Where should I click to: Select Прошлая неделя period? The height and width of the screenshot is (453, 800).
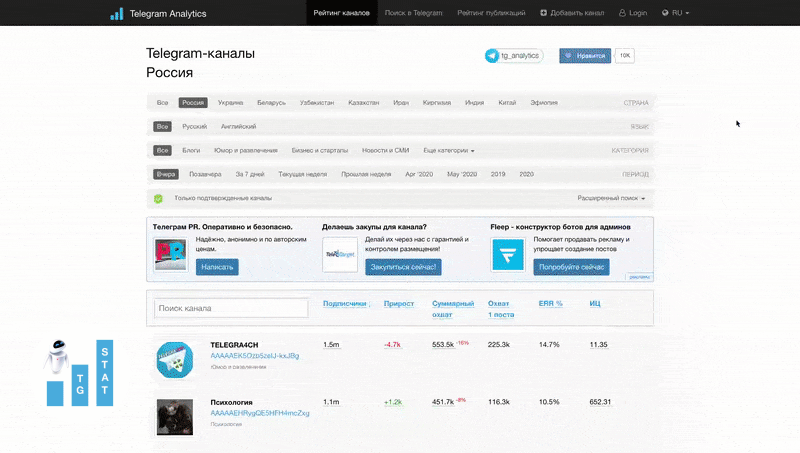[366, 174]
